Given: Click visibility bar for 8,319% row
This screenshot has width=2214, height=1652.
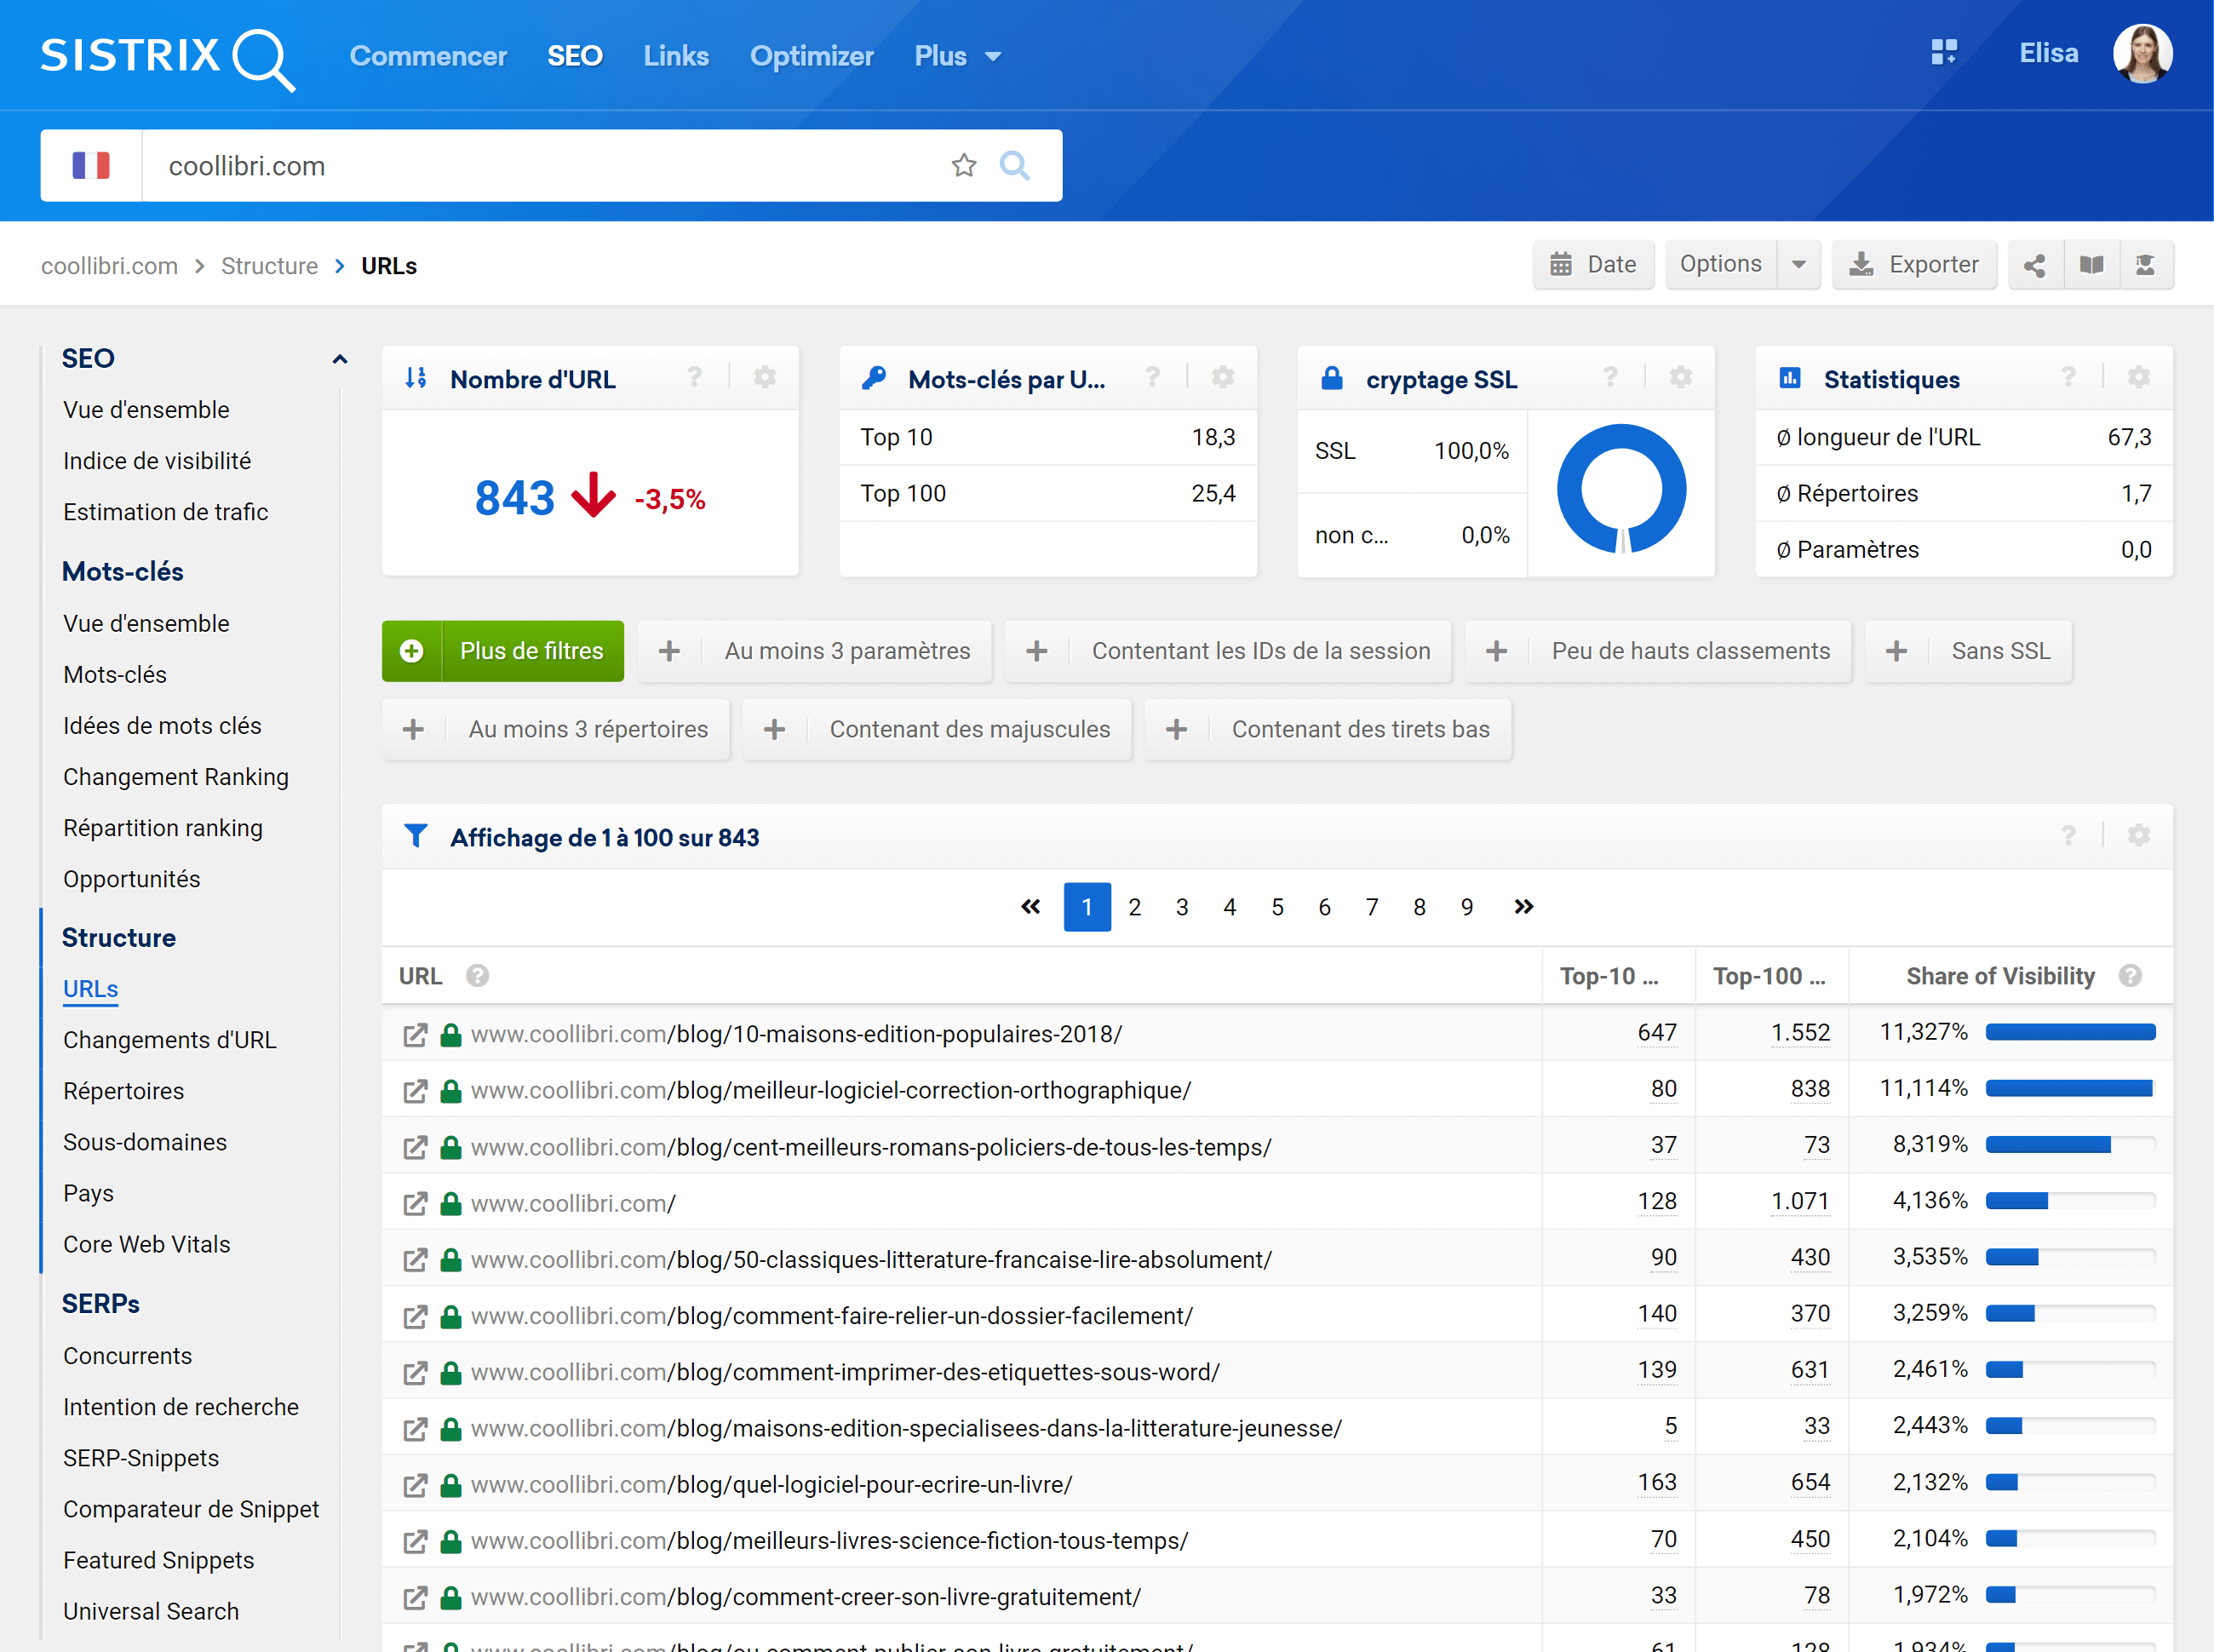Looking at the screenshot, I should (x=2070, y=1145).
